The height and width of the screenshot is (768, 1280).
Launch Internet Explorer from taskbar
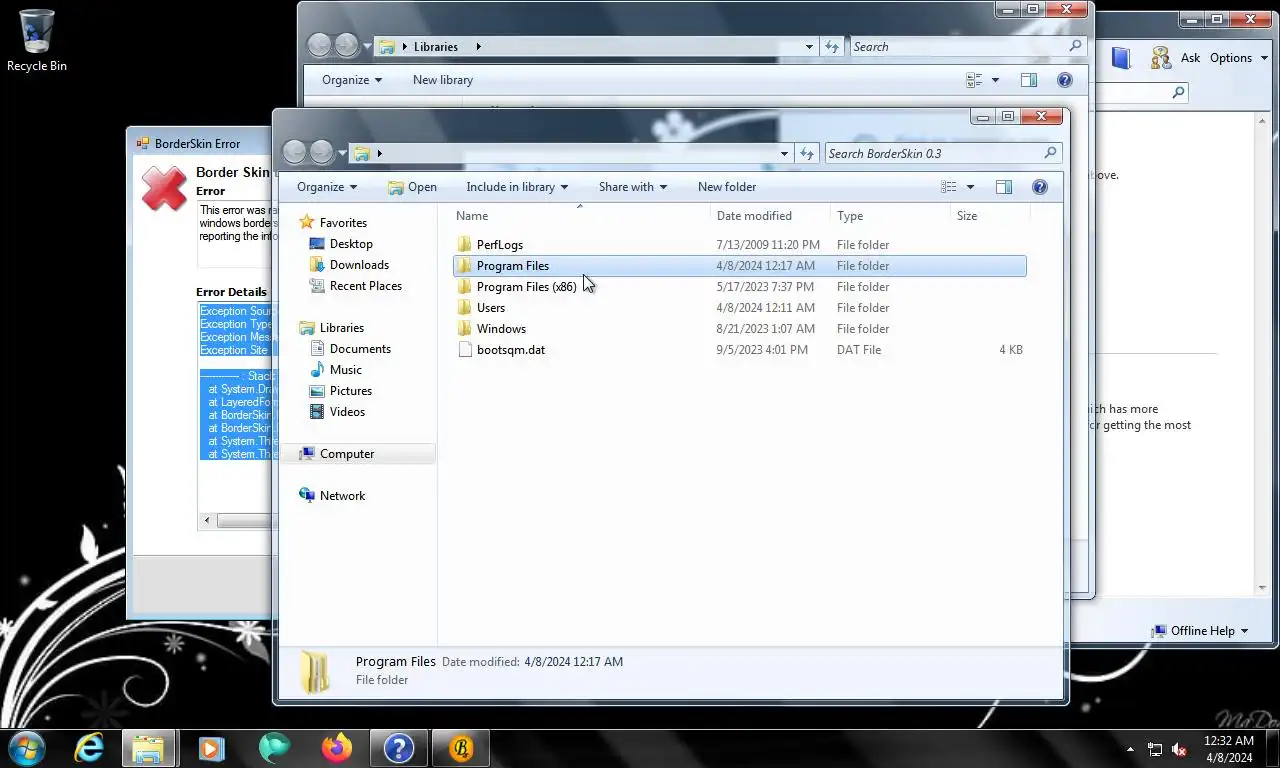(89, 748)
